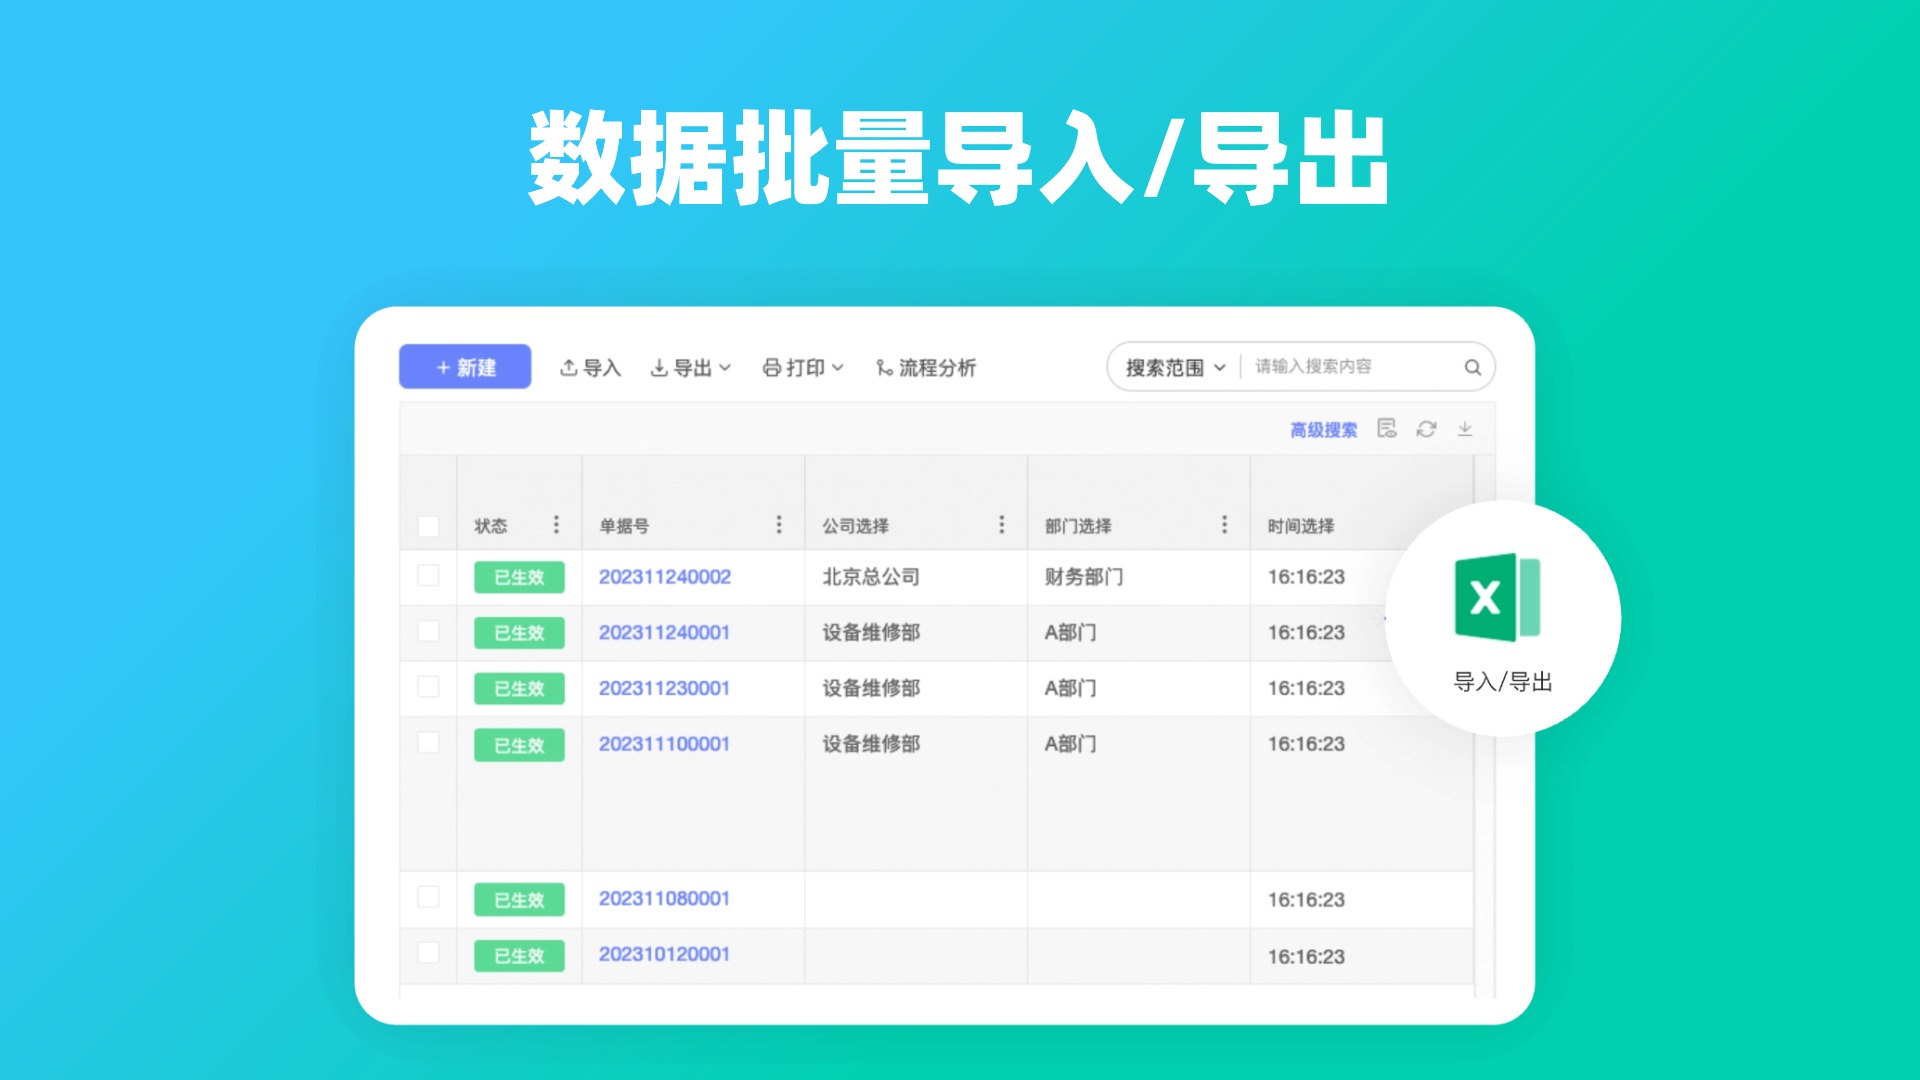Click the search magnifier icon

point(1472,367)
